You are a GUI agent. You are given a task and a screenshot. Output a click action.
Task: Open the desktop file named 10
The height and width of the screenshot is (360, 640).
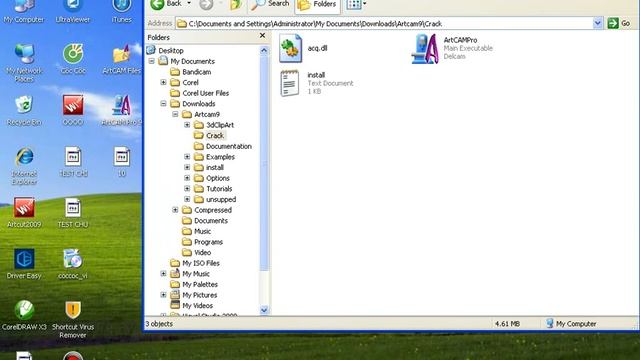tap(122, 161)
